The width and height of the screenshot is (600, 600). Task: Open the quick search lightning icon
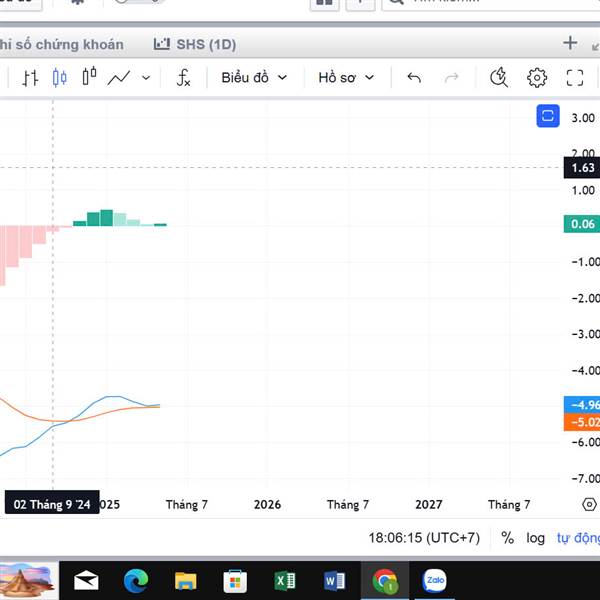[499, 77]
